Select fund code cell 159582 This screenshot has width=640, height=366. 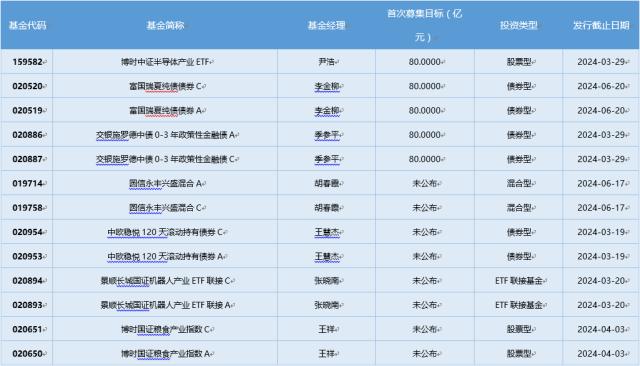pyautogui.click(x=27, y=62)
